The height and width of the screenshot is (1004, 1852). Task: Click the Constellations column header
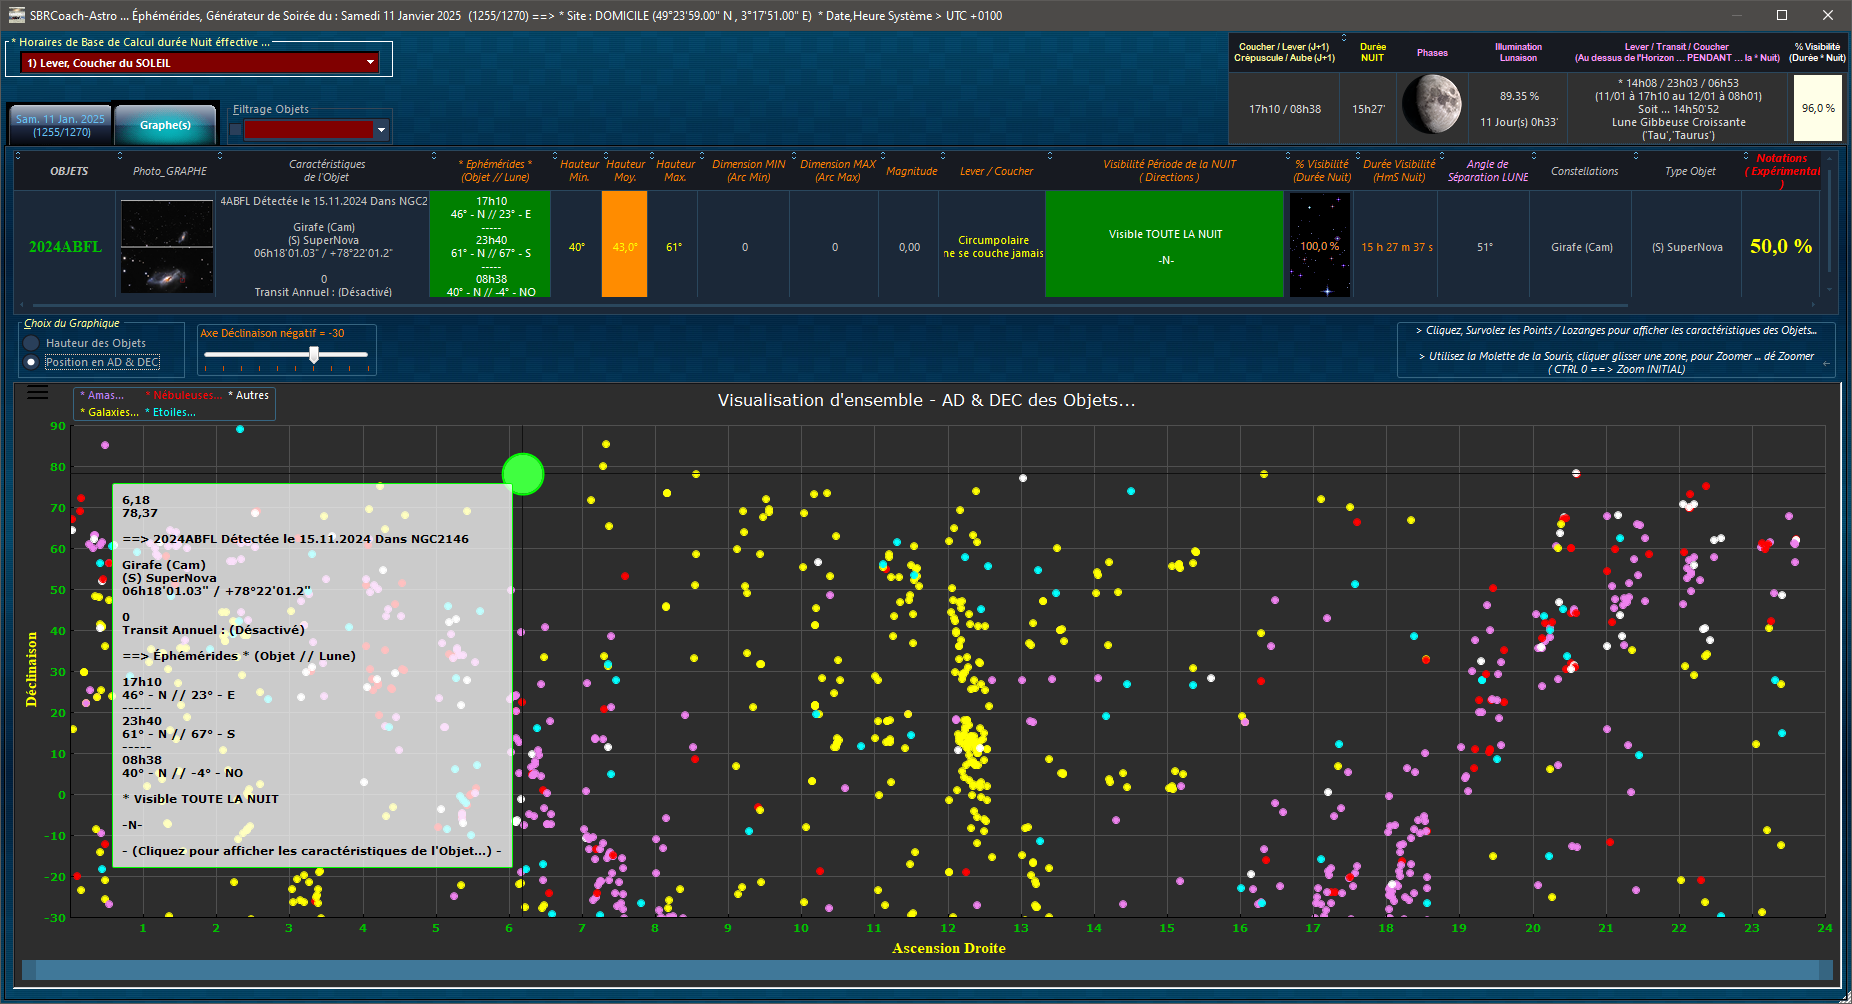click(x=1584, y=171)
